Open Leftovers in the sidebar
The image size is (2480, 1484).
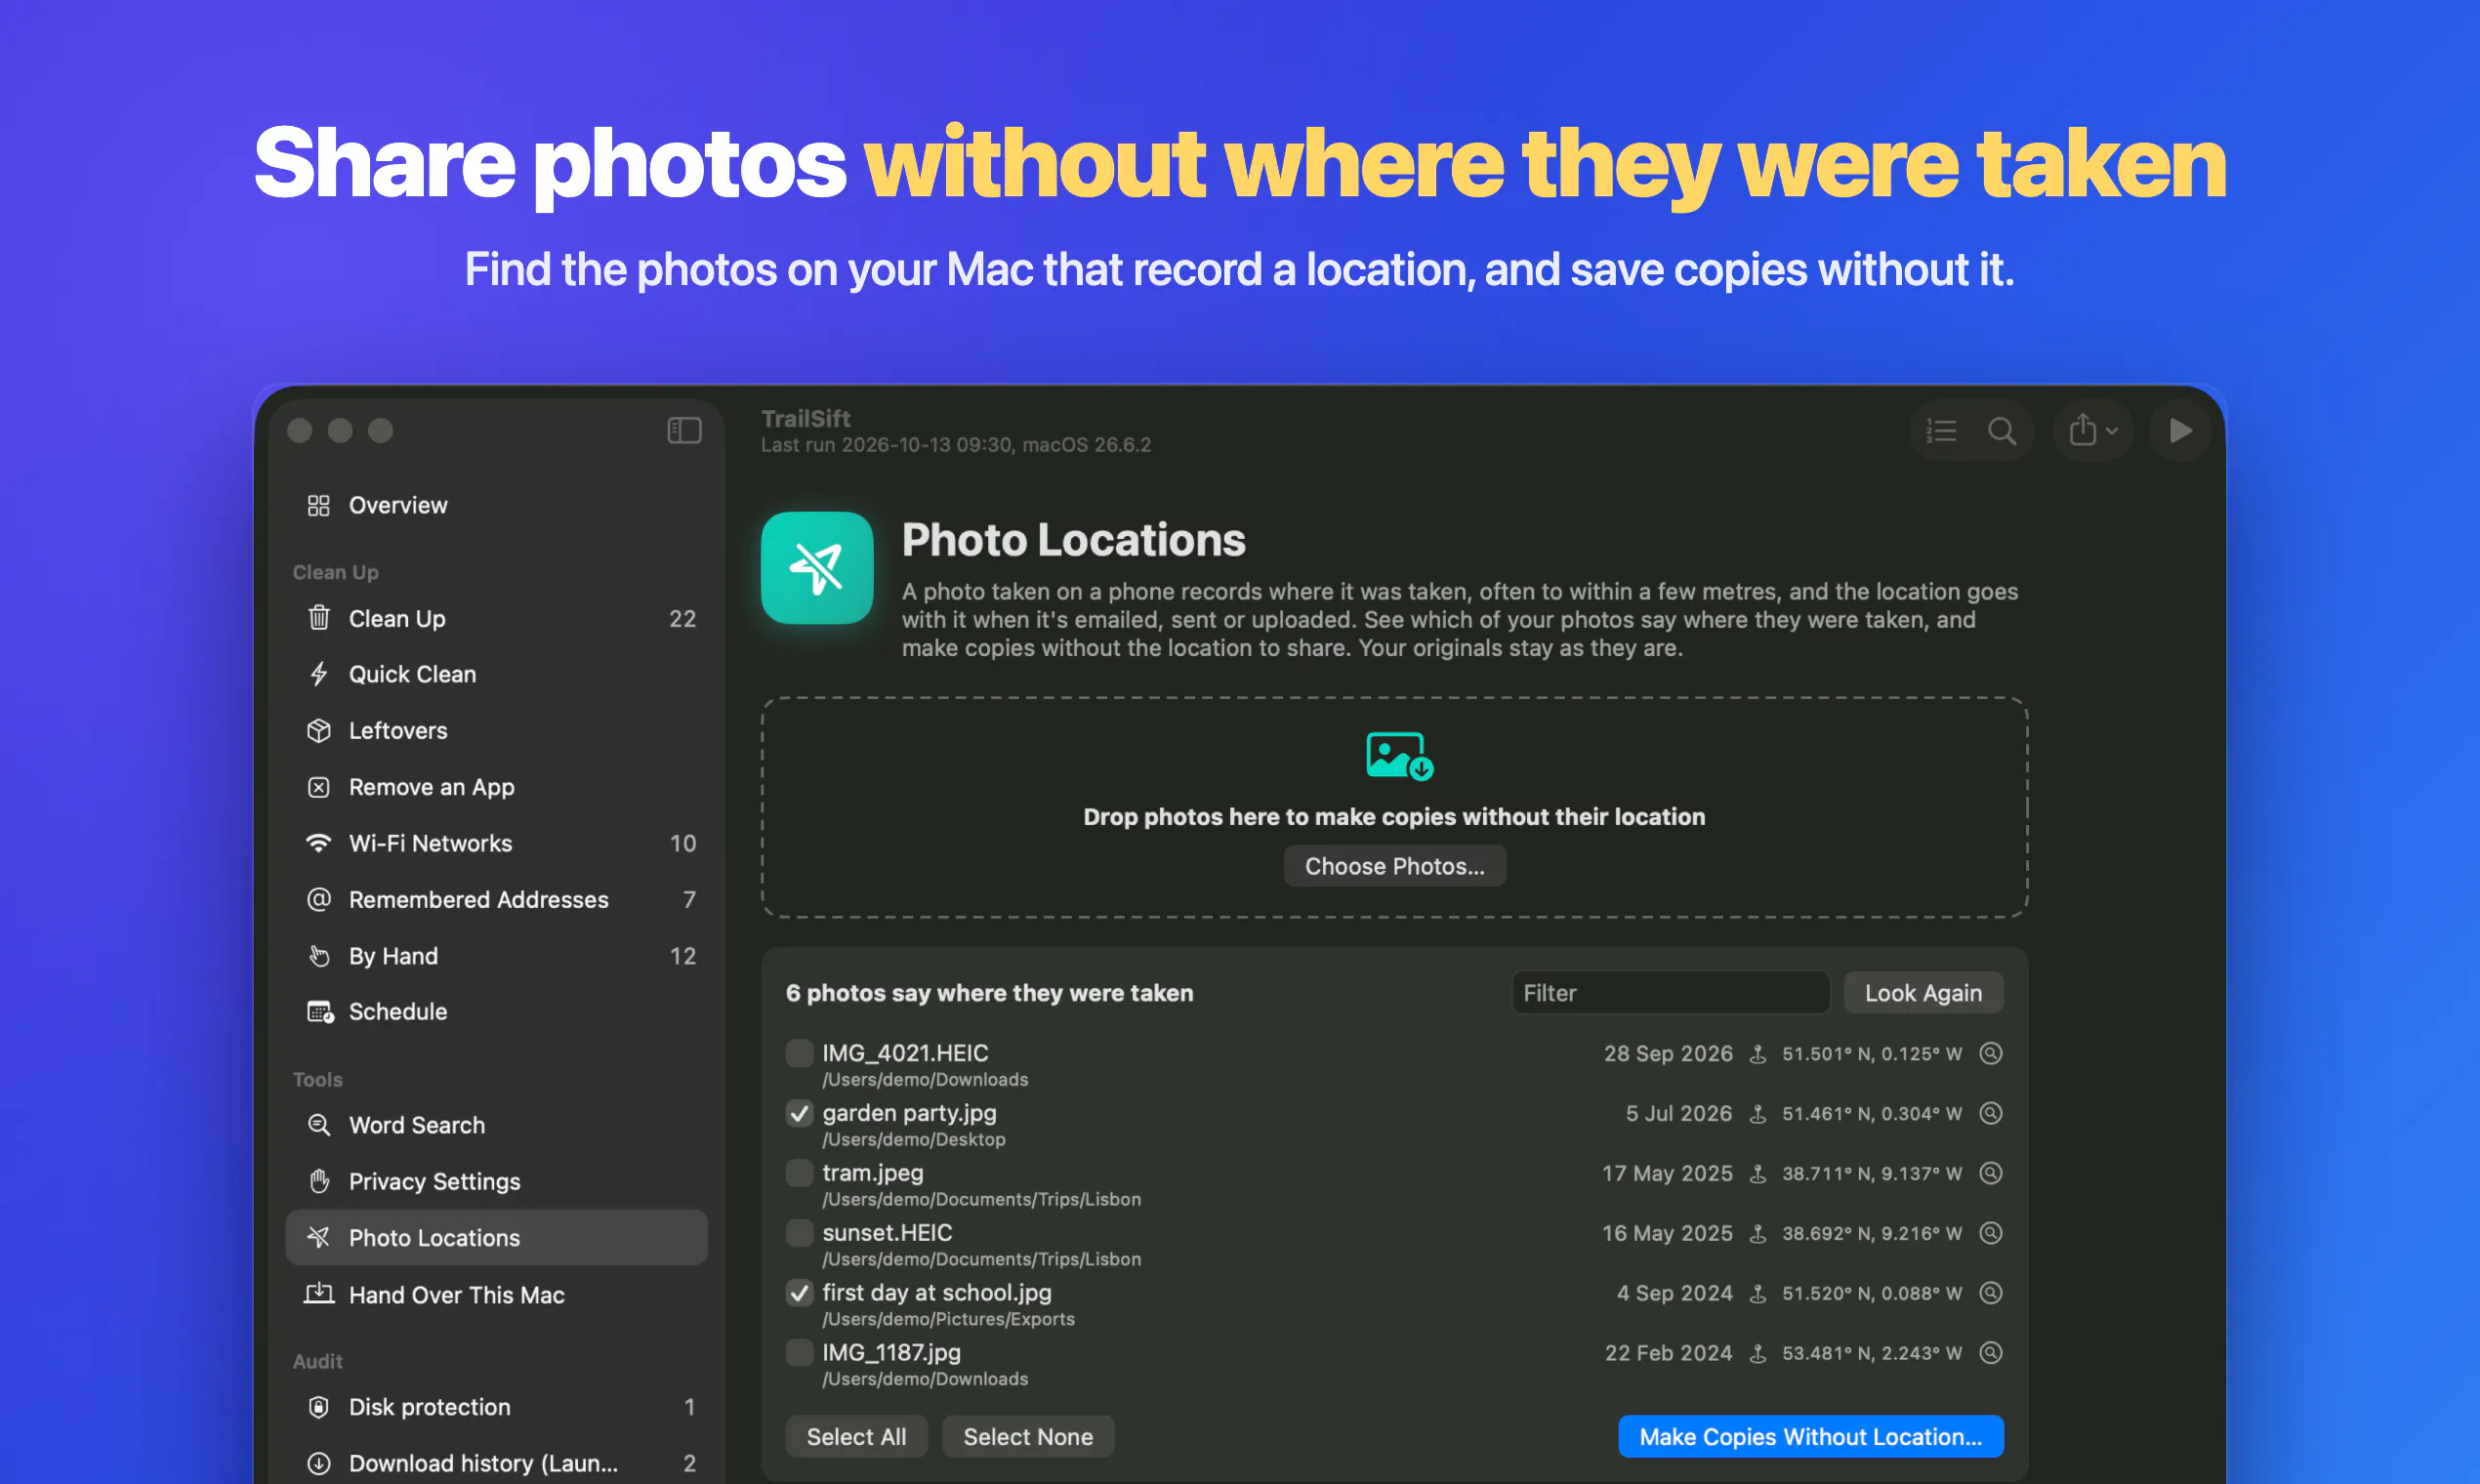tap(496, 731)
